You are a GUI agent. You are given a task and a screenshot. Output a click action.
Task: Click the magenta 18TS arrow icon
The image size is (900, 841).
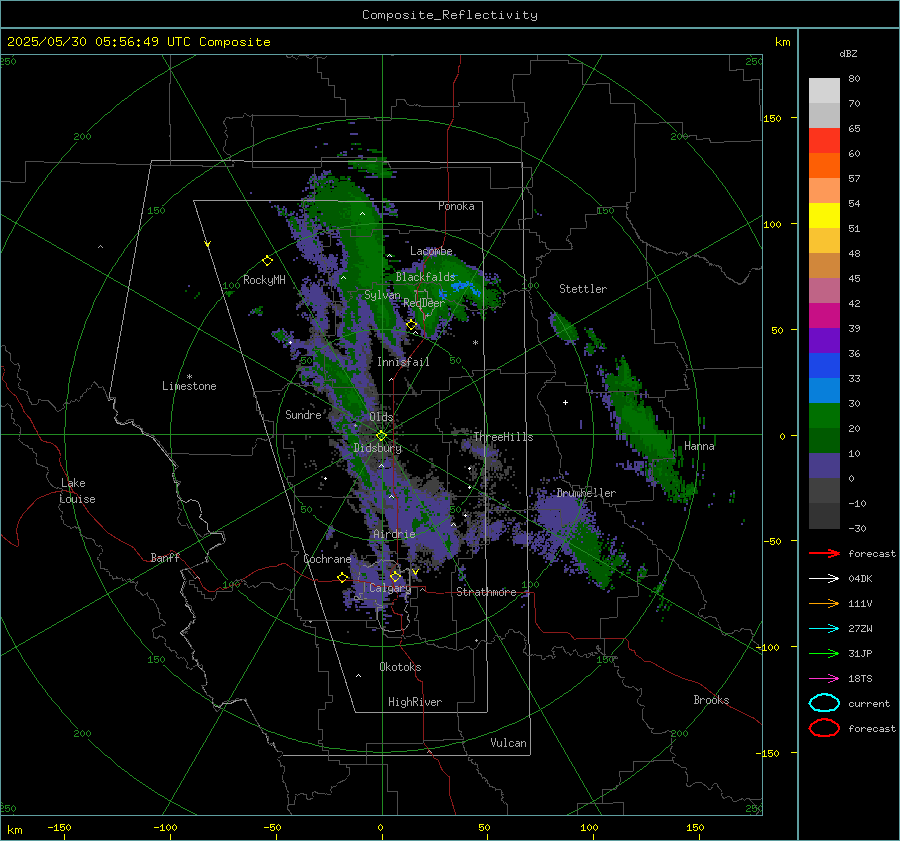pyautogui.click(x=824, y=679)
